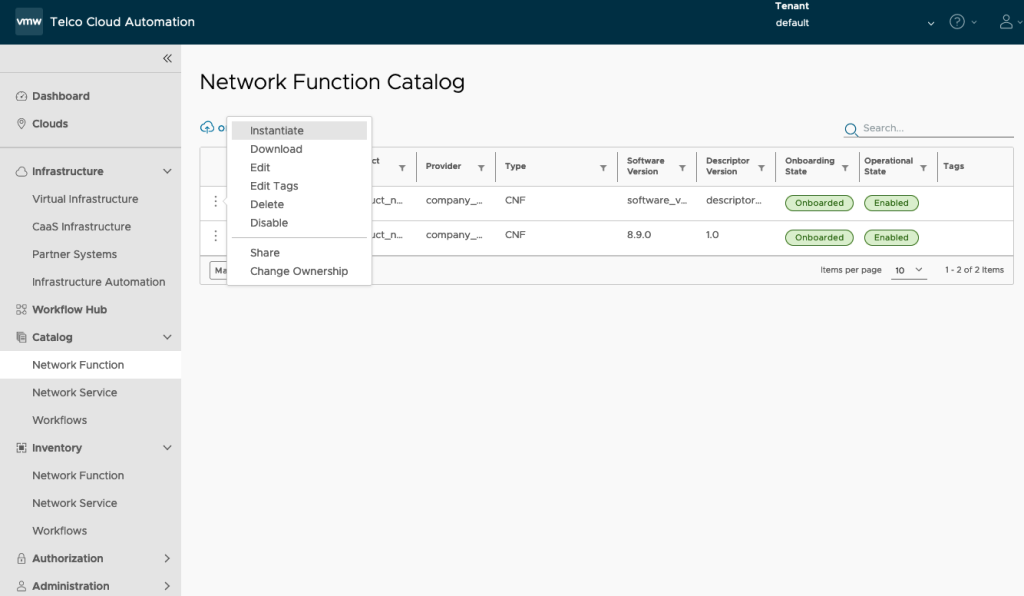Open Inventory Network Function
Viewport: 1024px width, 596px height.
coord(78,475)
